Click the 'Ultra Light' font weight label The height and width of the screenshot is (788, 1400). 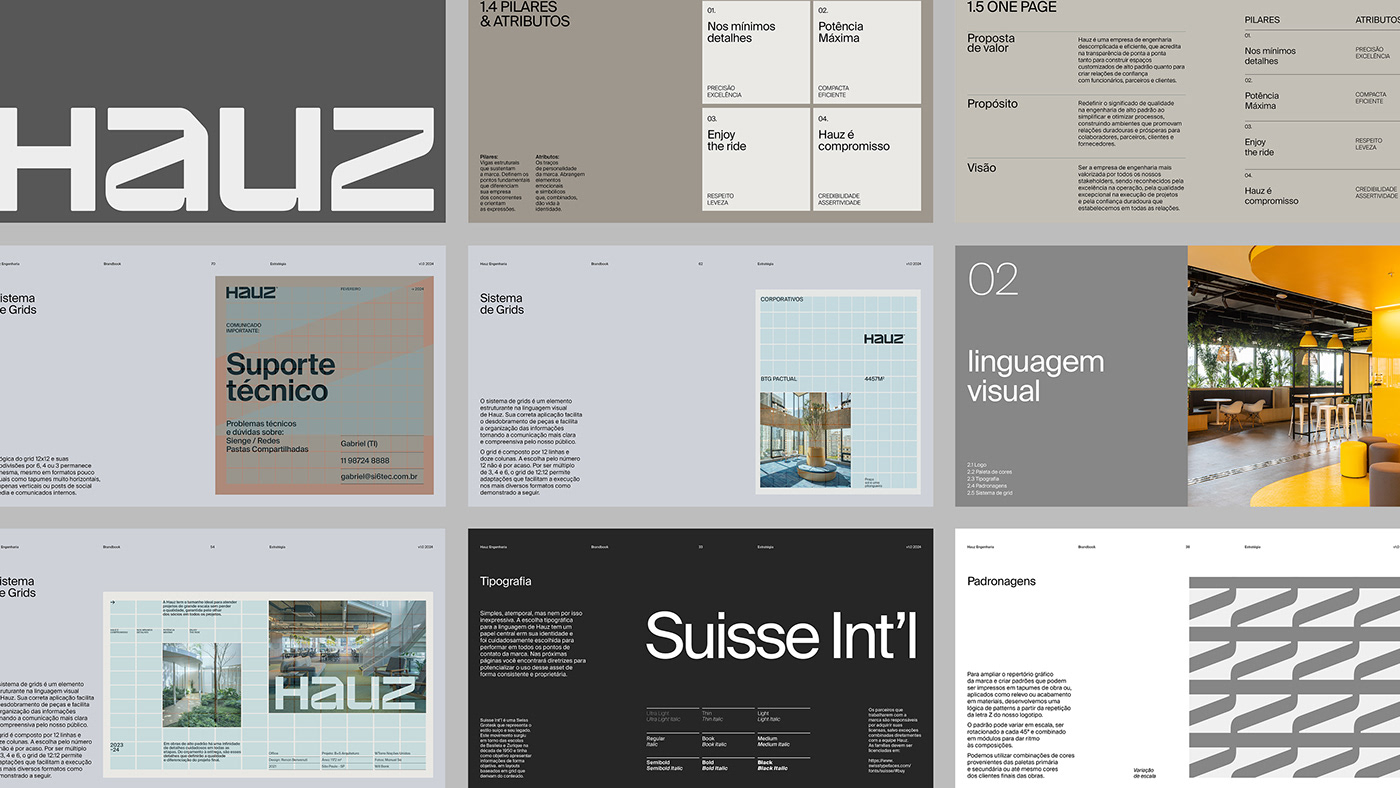pyautogui.click(x=659, y=713)
